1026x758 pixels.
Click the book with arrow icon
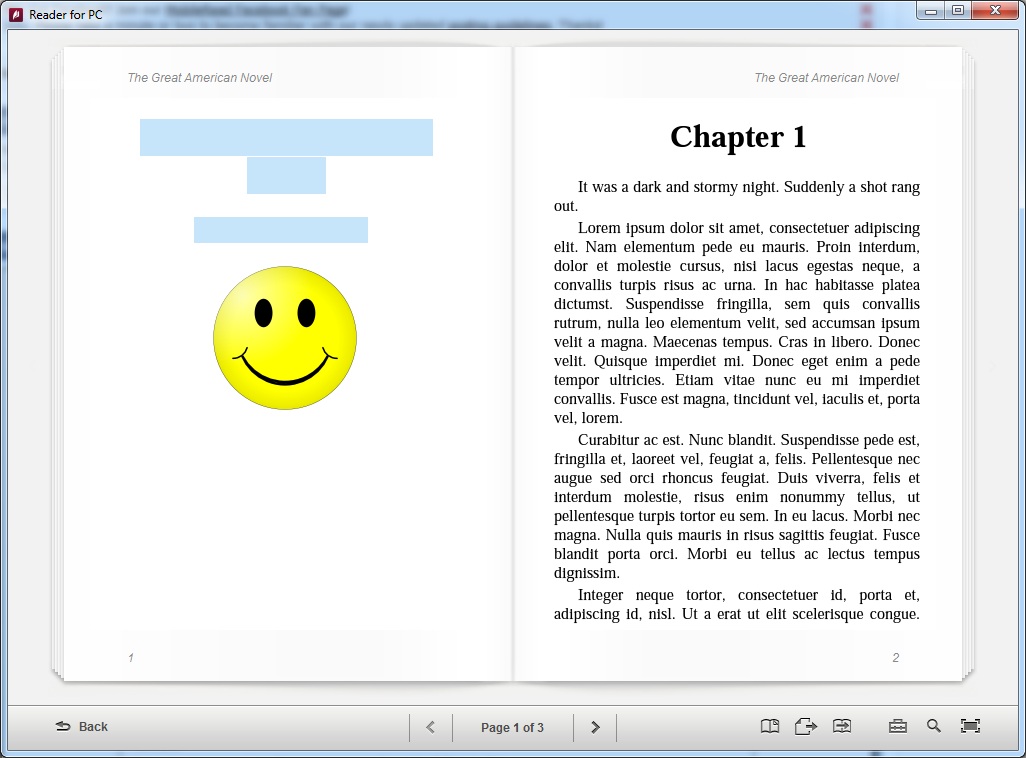pyautogui.click(x=841, y=726)
